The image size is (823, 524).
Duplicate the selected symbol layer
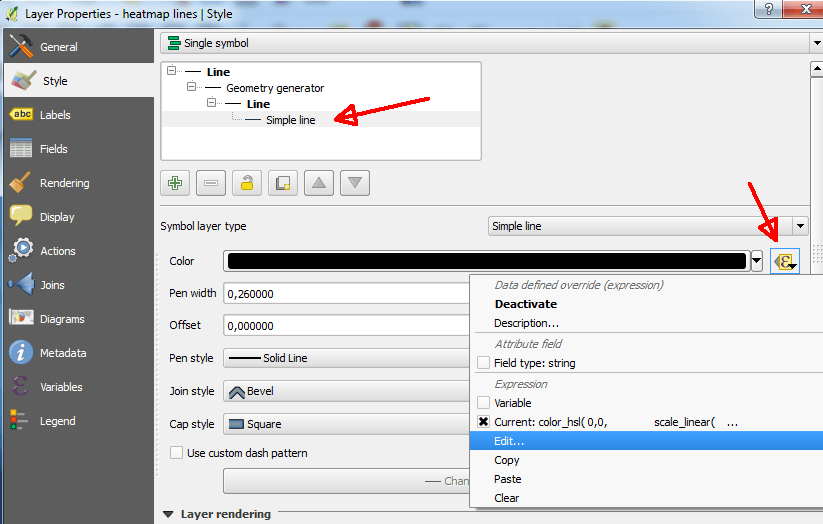click(x=283, y=183)
